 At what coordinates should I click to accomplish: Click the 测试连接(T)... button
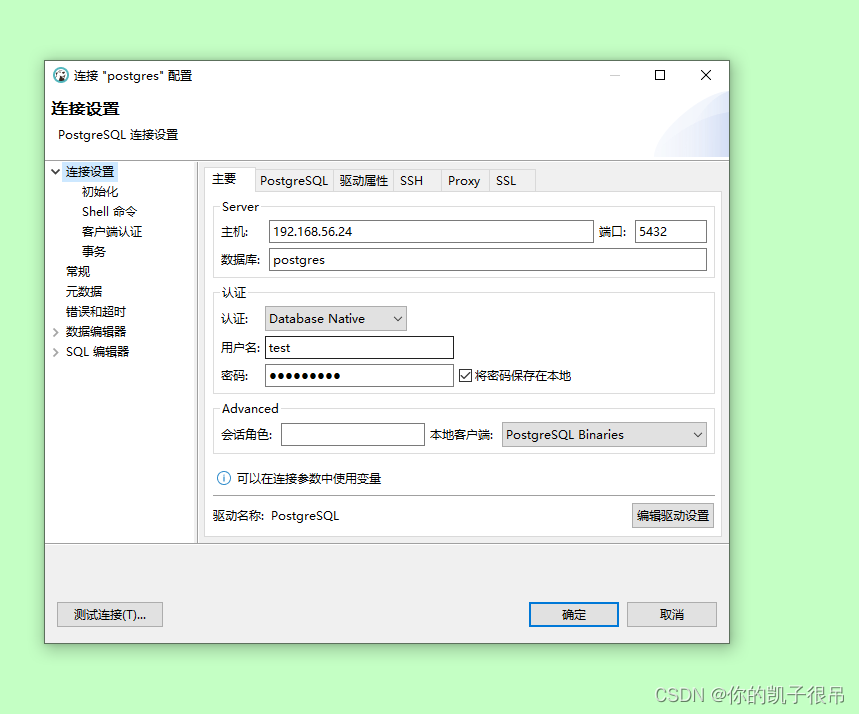pos(110,614)
